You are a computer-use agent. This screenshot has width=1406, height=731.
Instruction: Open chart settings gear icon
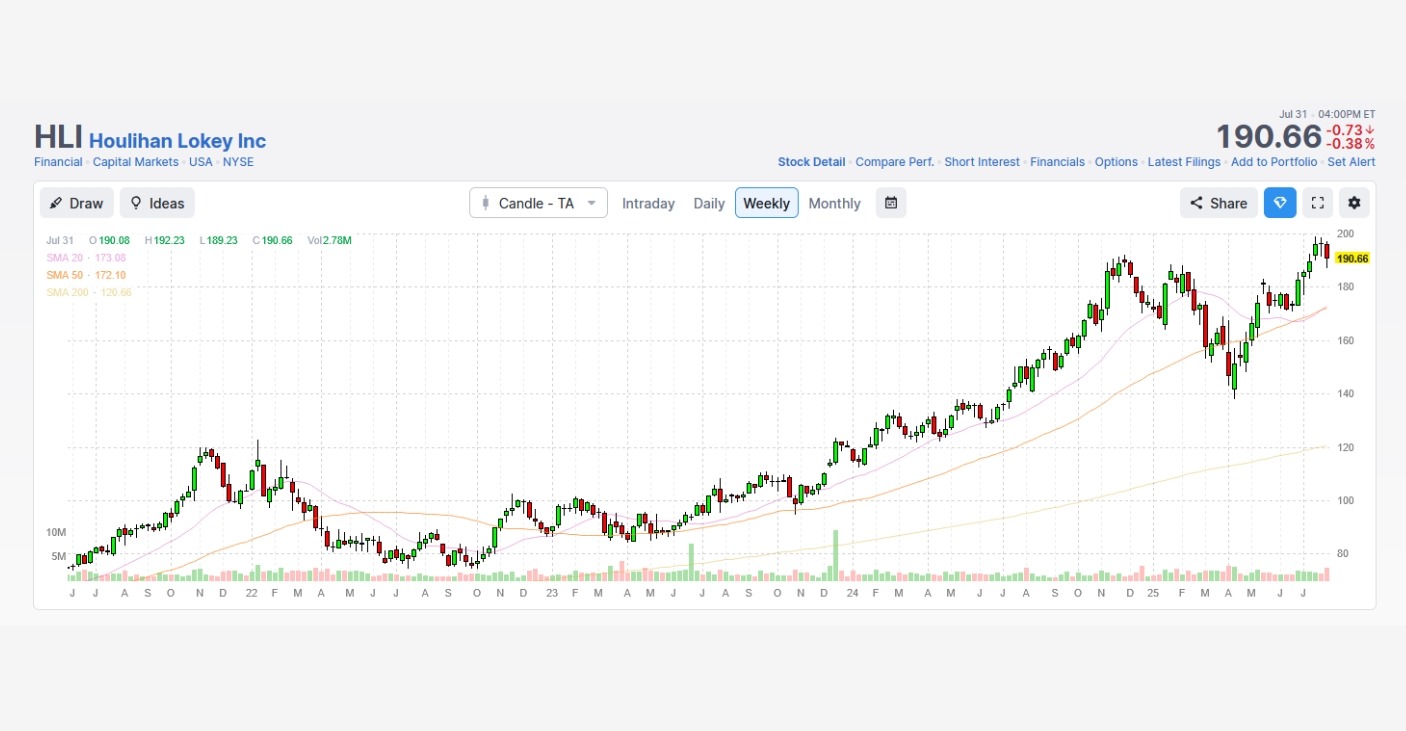(x=1354, y=203)
